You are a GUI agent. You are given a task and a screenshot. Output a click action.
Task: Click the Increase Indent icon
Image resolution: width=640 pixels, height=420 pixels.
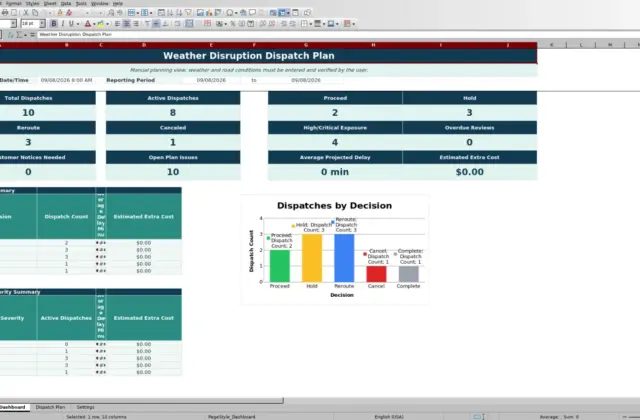[x=284, y=24]
